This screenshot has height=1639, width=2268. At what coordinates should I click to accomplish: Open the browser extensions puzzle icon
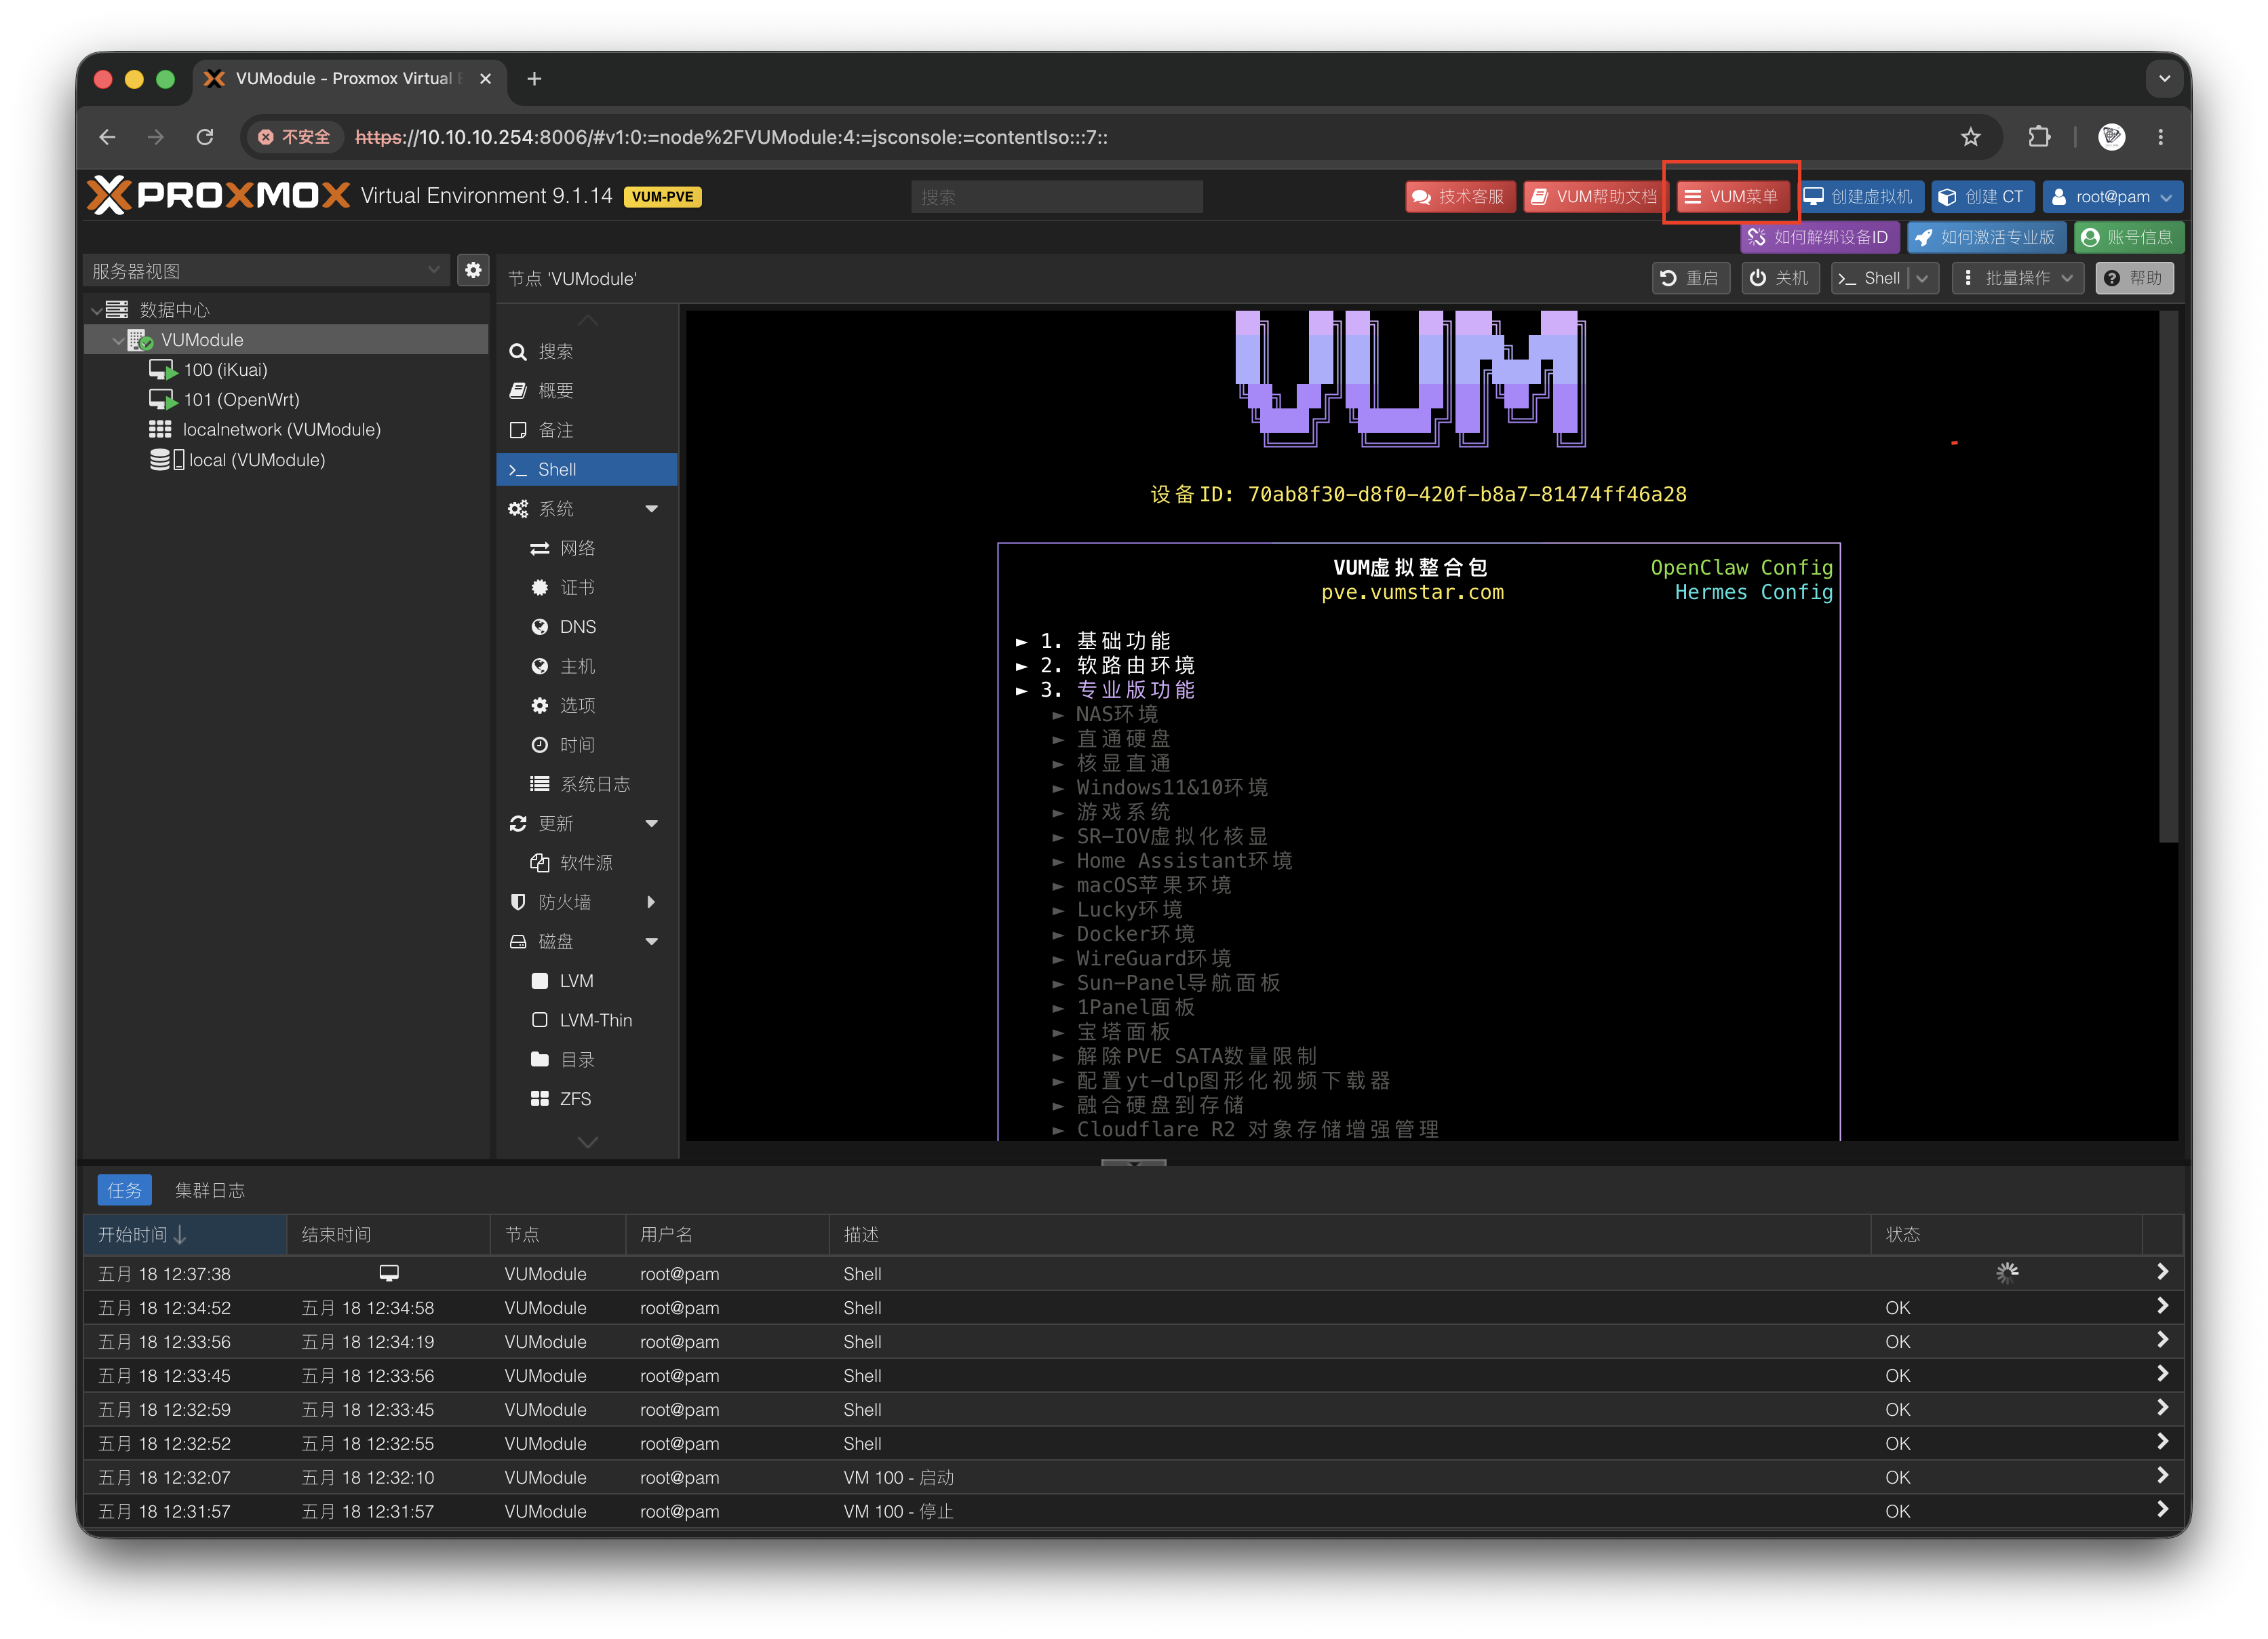tap(2039, 137)
